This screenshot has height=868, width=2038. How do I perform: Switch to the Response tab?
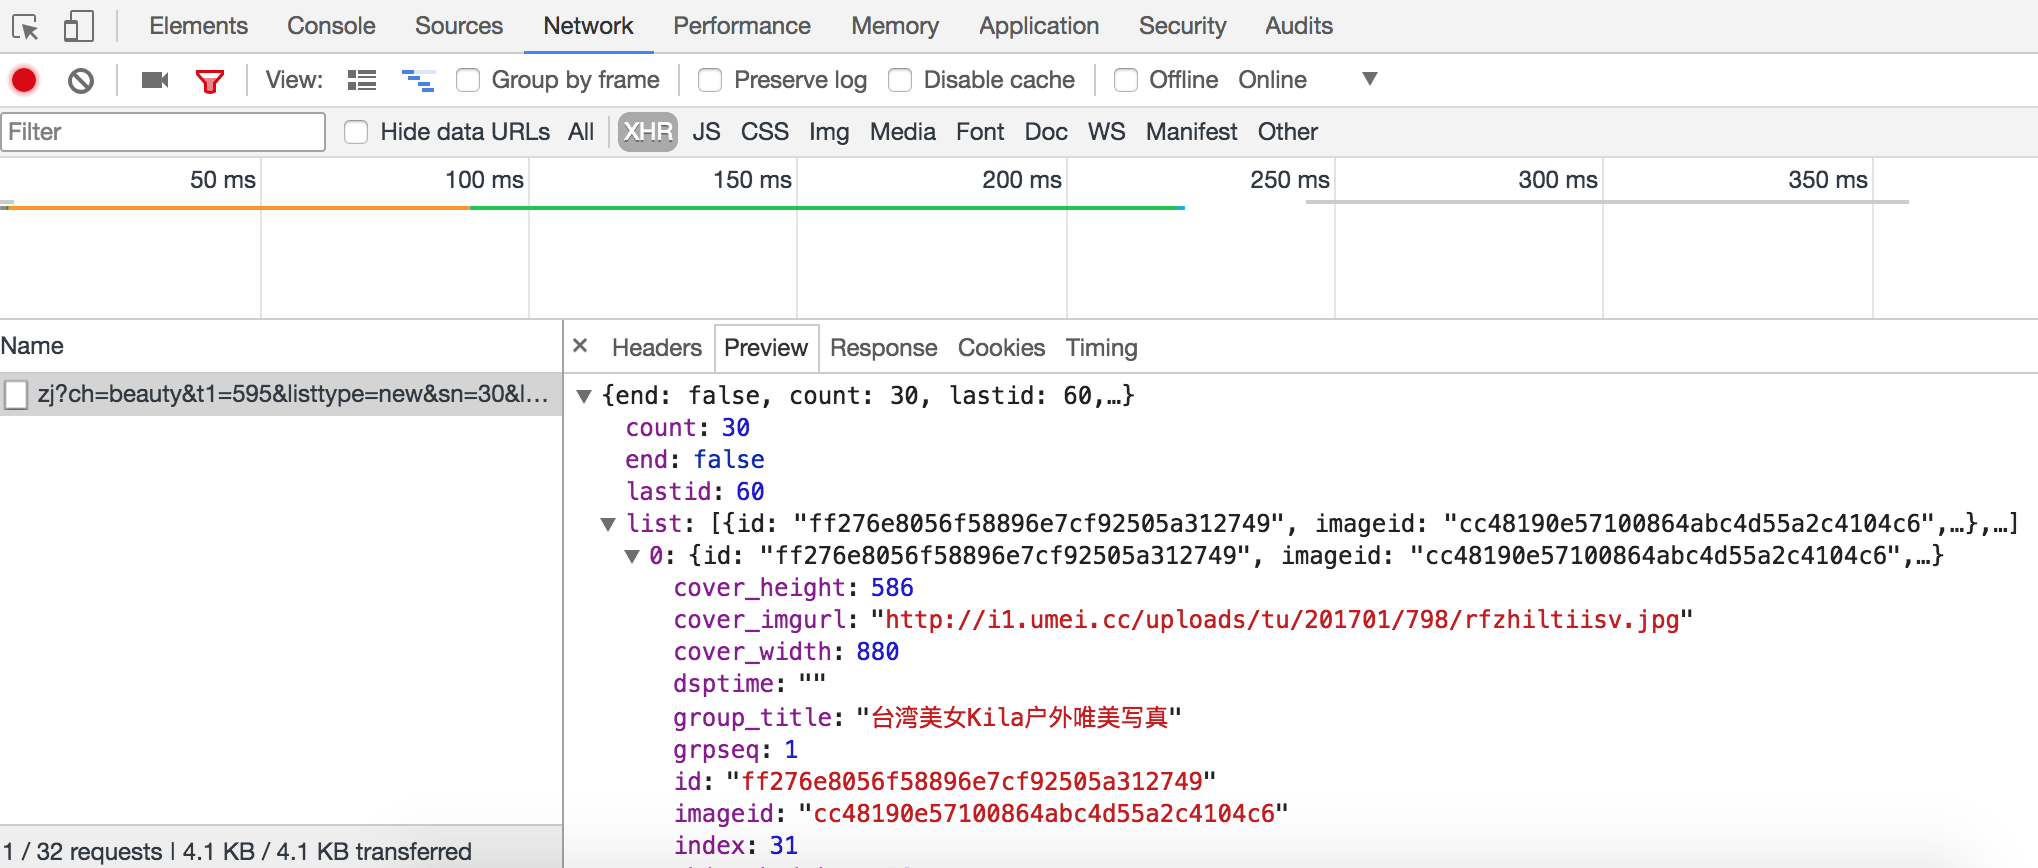tap(883, 348)
